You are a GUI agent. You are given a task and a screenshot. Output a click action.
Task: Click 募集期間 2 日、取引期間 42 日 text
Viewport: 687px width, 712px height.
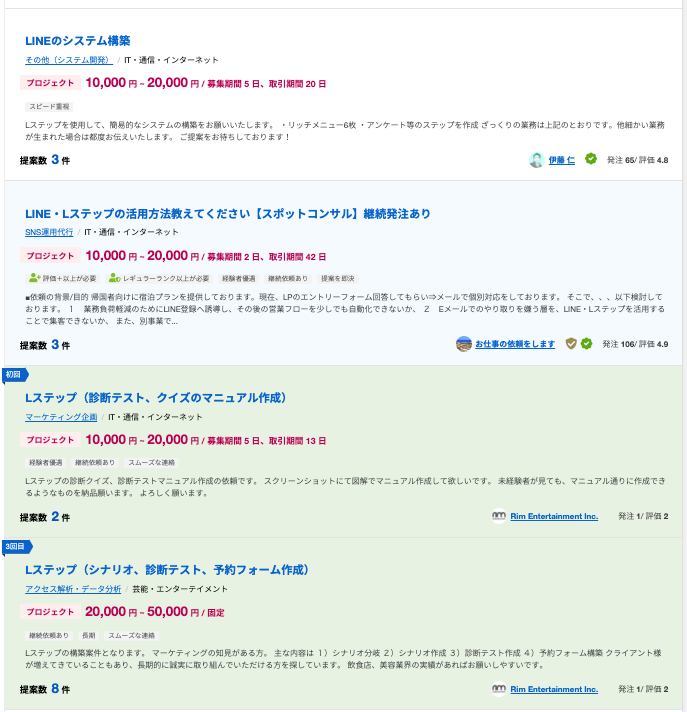[267, 257]
